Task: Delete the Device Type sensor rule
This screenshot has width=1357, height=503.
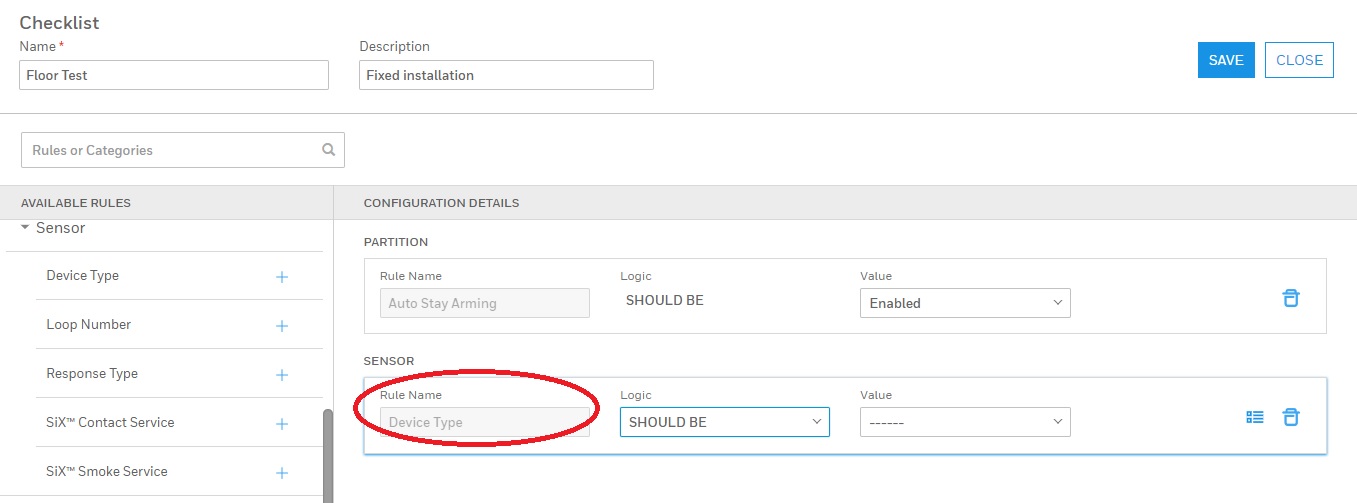Action: pos(1291,417)
